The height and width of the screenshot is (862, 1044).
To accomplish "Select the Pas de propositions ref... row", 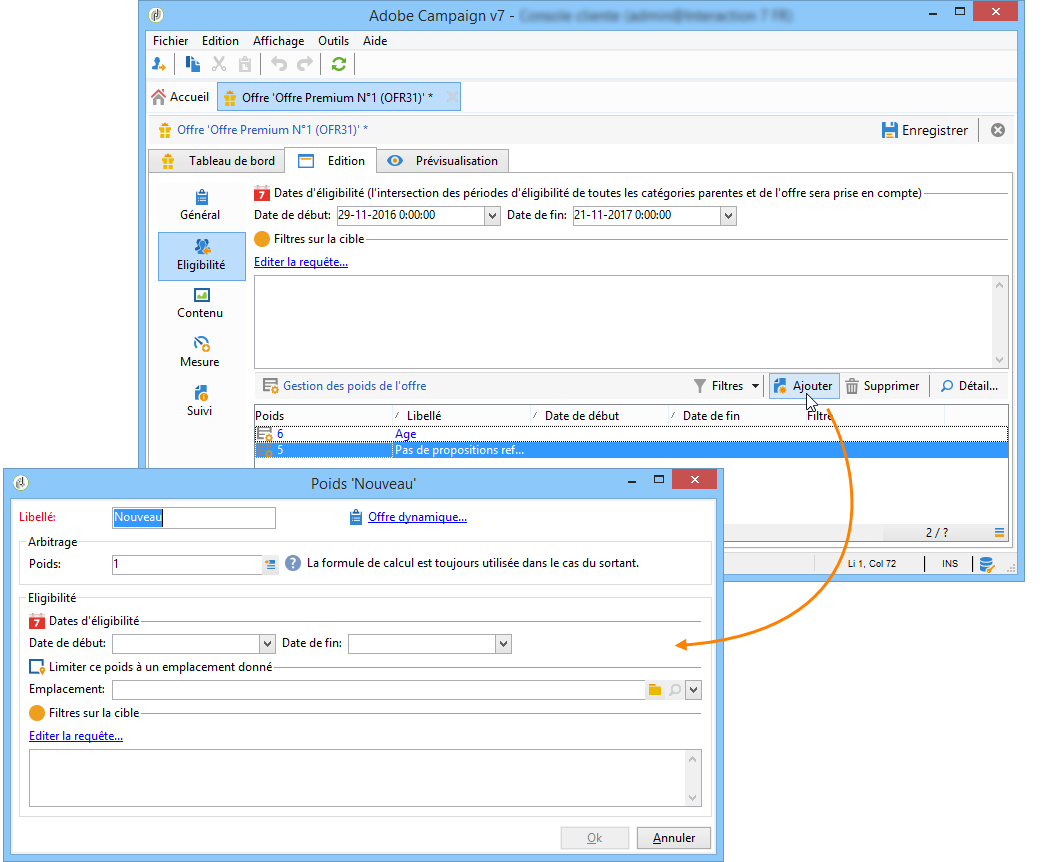I will point(631,450).
